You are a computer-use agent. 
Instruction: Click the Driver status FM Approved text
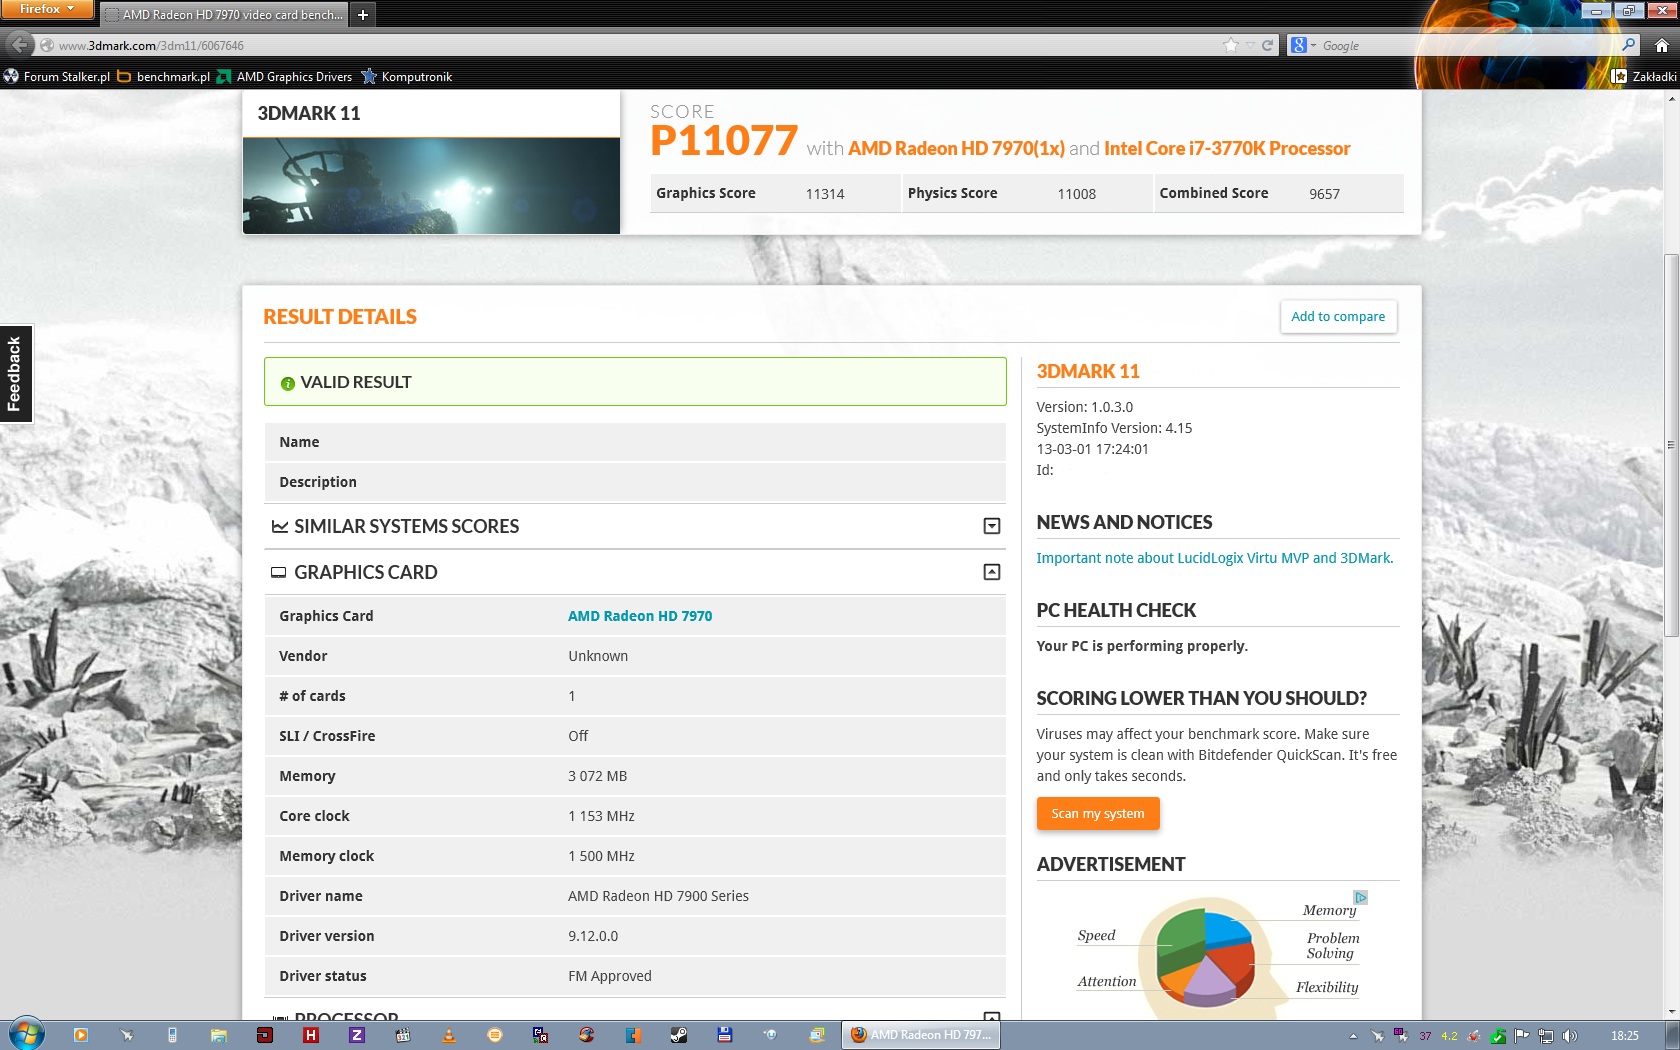point(610,976)
